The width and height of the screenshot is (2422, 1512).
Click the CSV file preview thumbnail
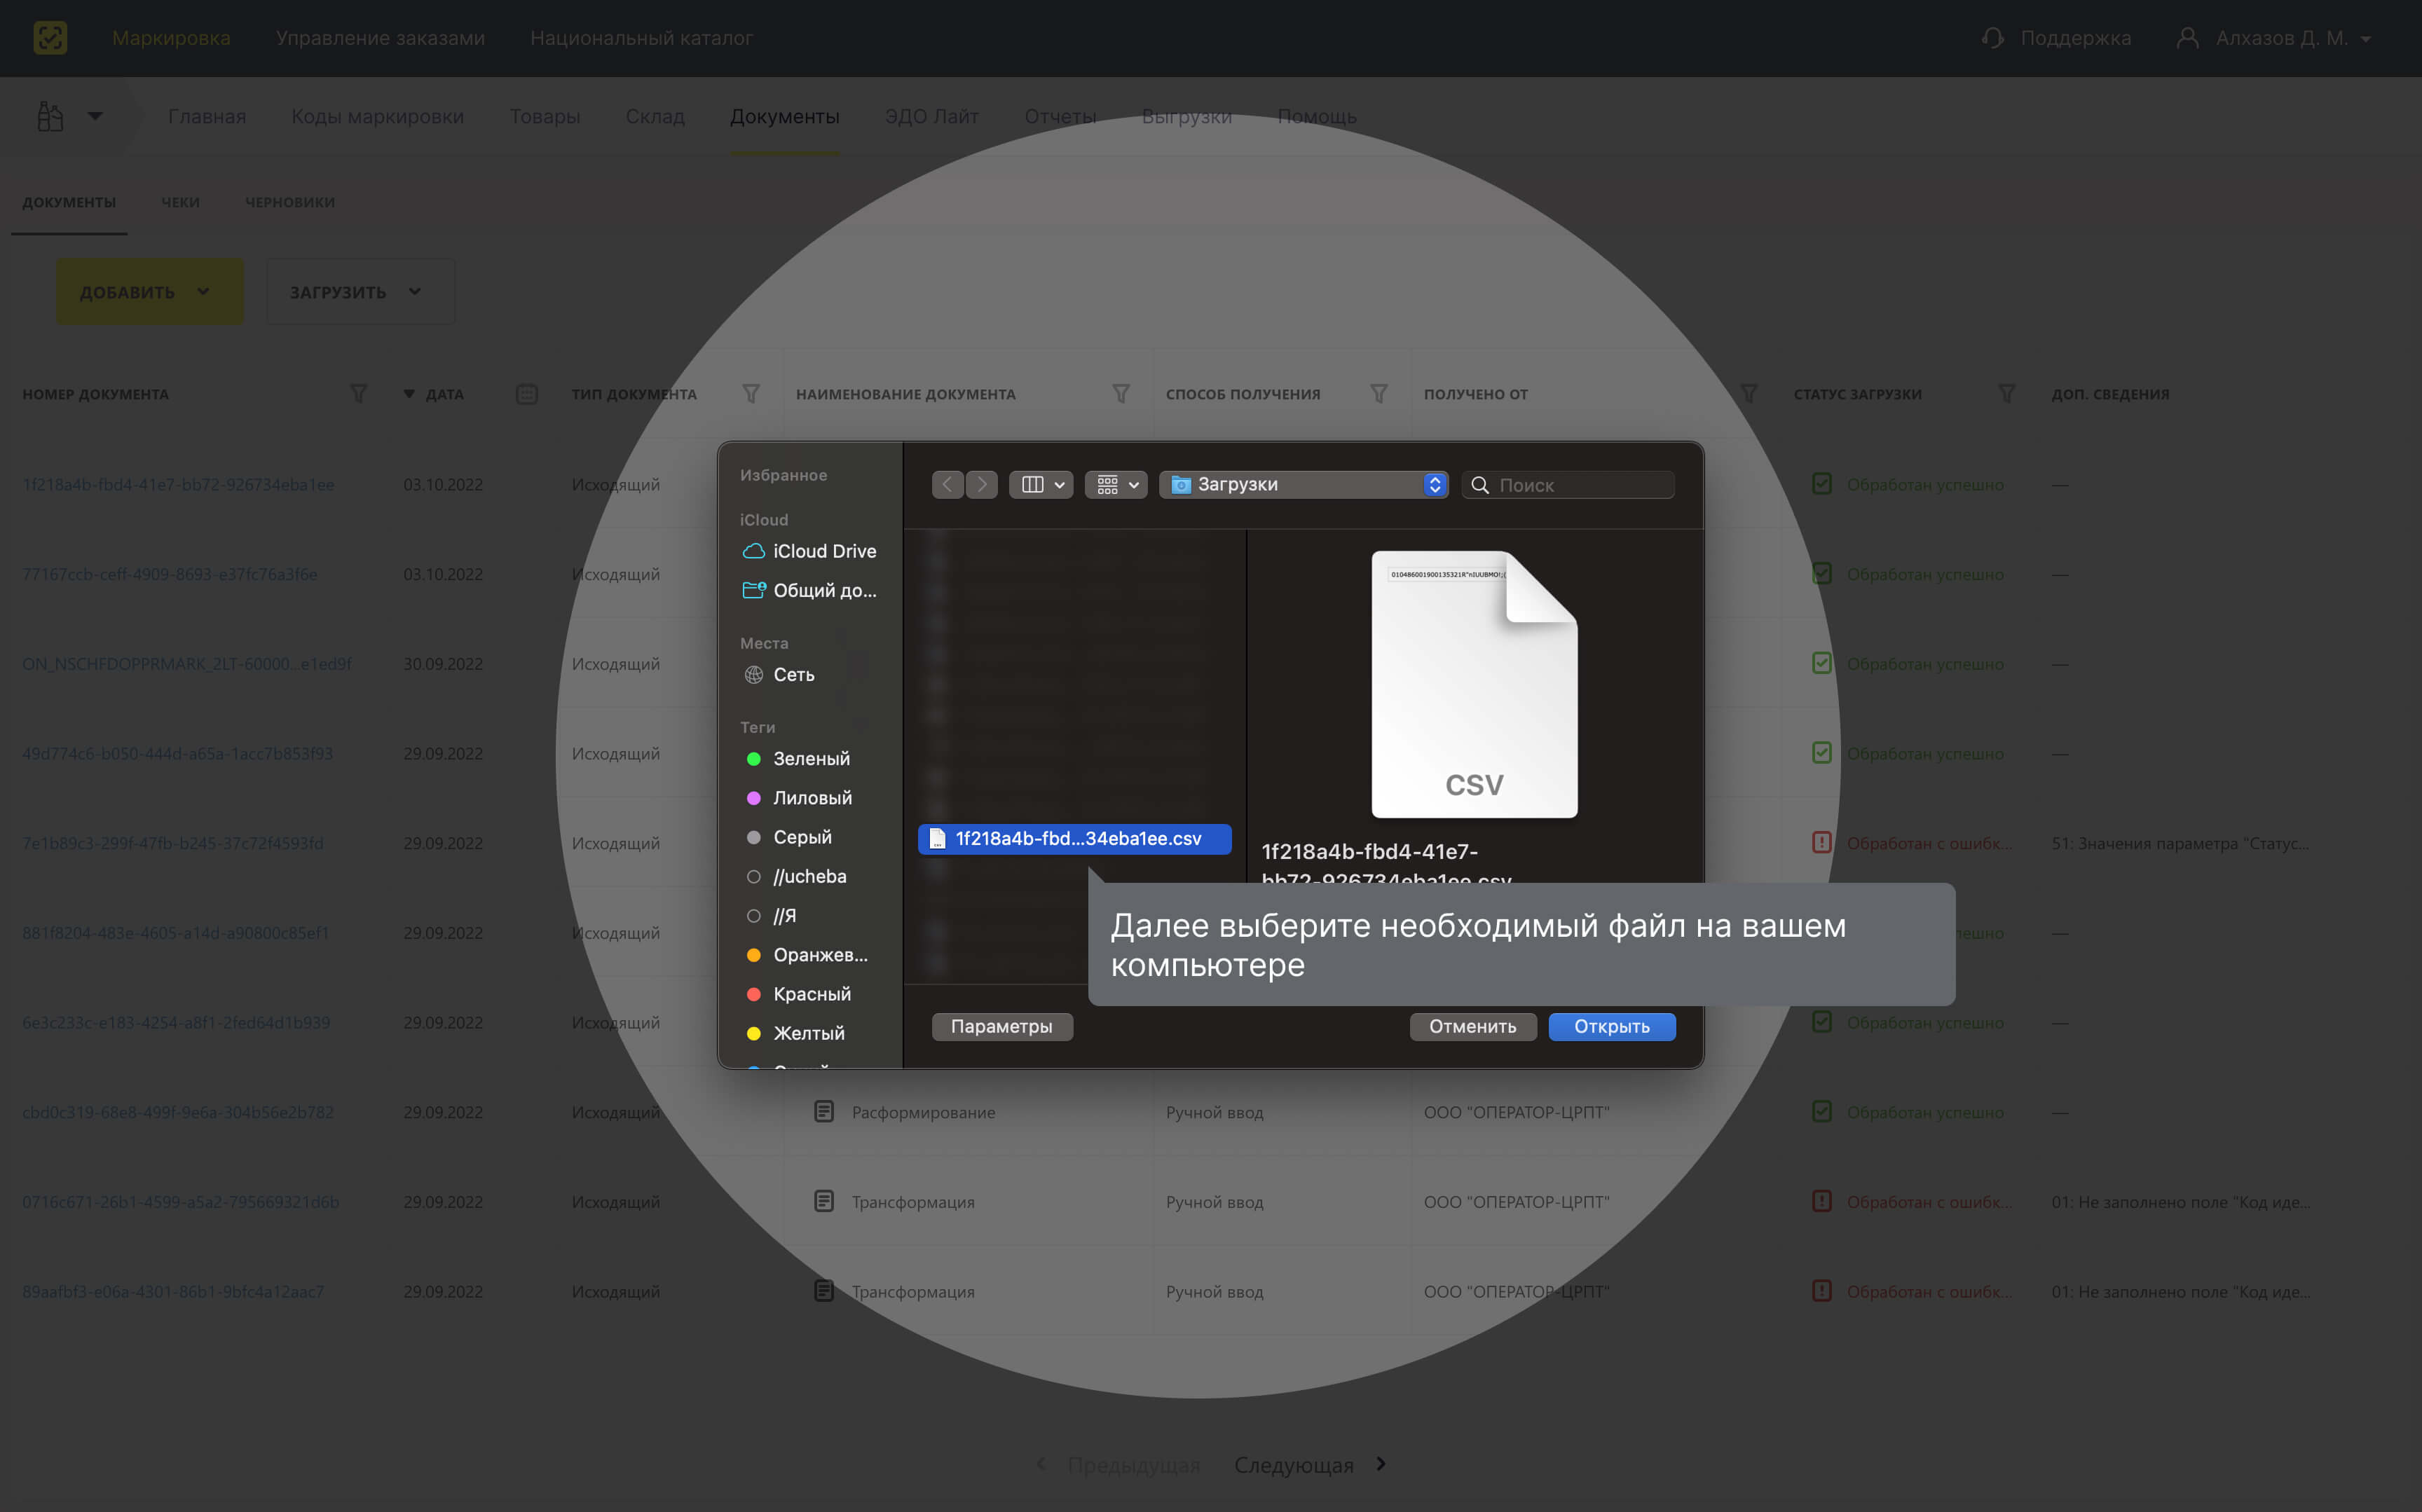(x=1474, y=684)
